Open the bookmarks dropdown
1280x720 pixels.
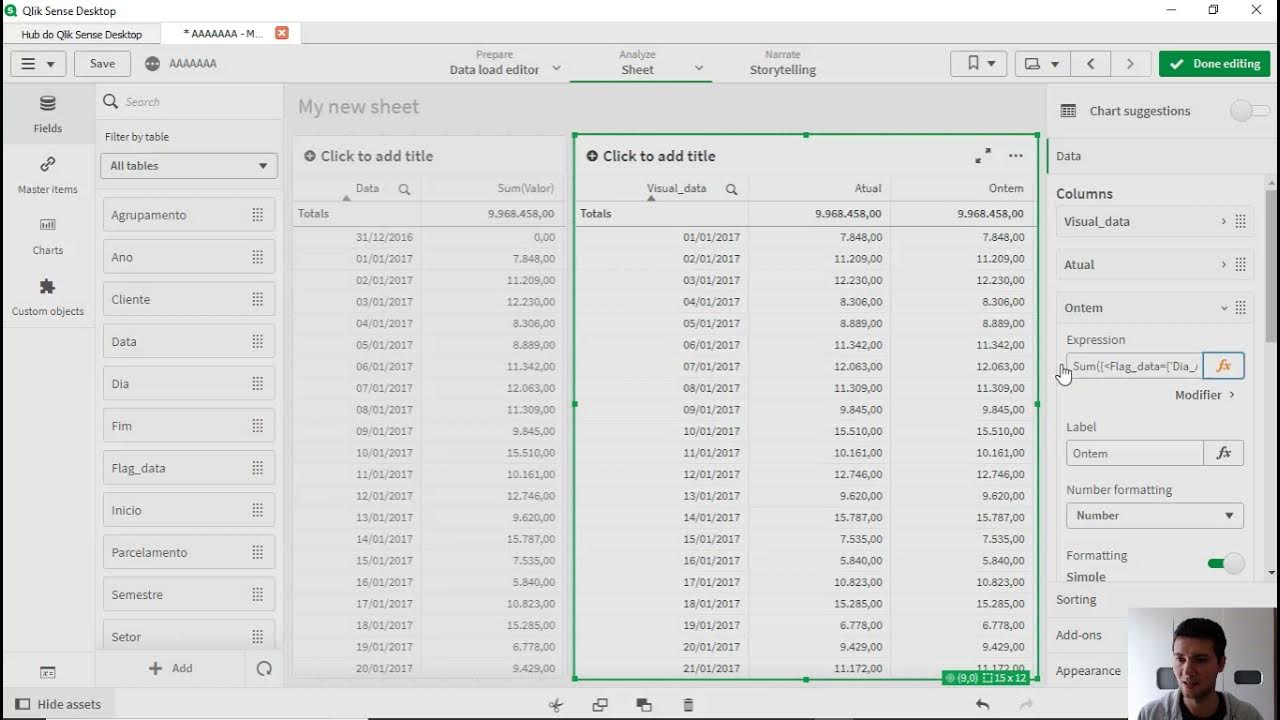point(980,63)
